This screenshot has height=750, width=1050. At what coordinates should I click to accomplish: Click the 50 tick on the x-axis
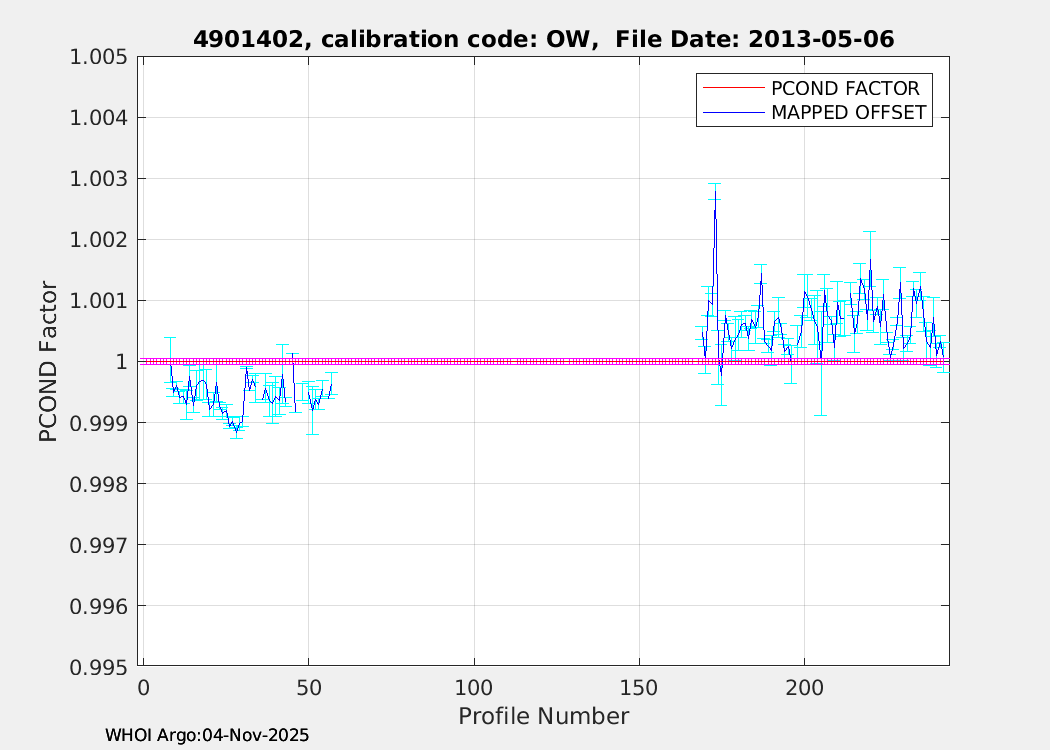[x=308, y=688]
